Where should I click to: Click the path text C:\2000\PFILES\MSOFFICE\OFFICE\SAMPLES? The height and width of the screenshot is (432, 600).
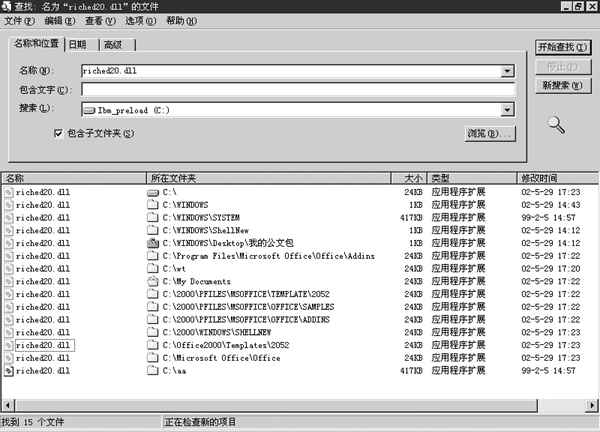coord(248,307)
